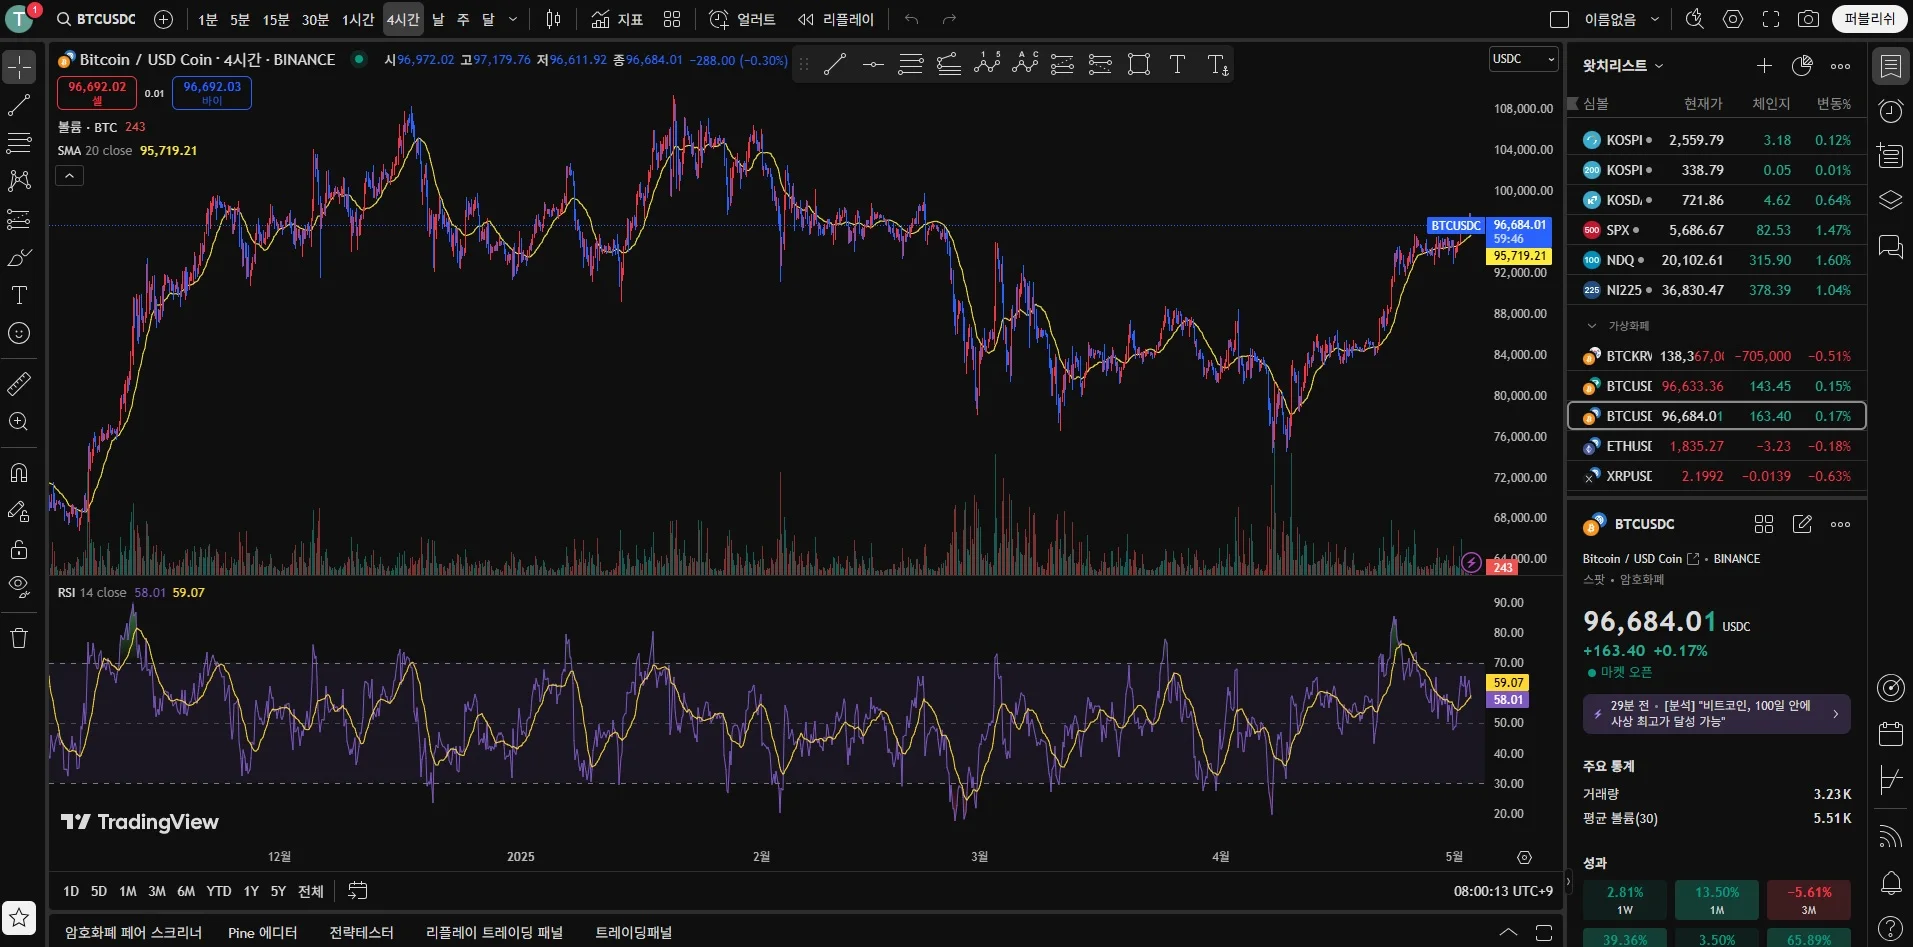Select the magnet mode tool
The image size is (1913, 947).
[19, 473]
